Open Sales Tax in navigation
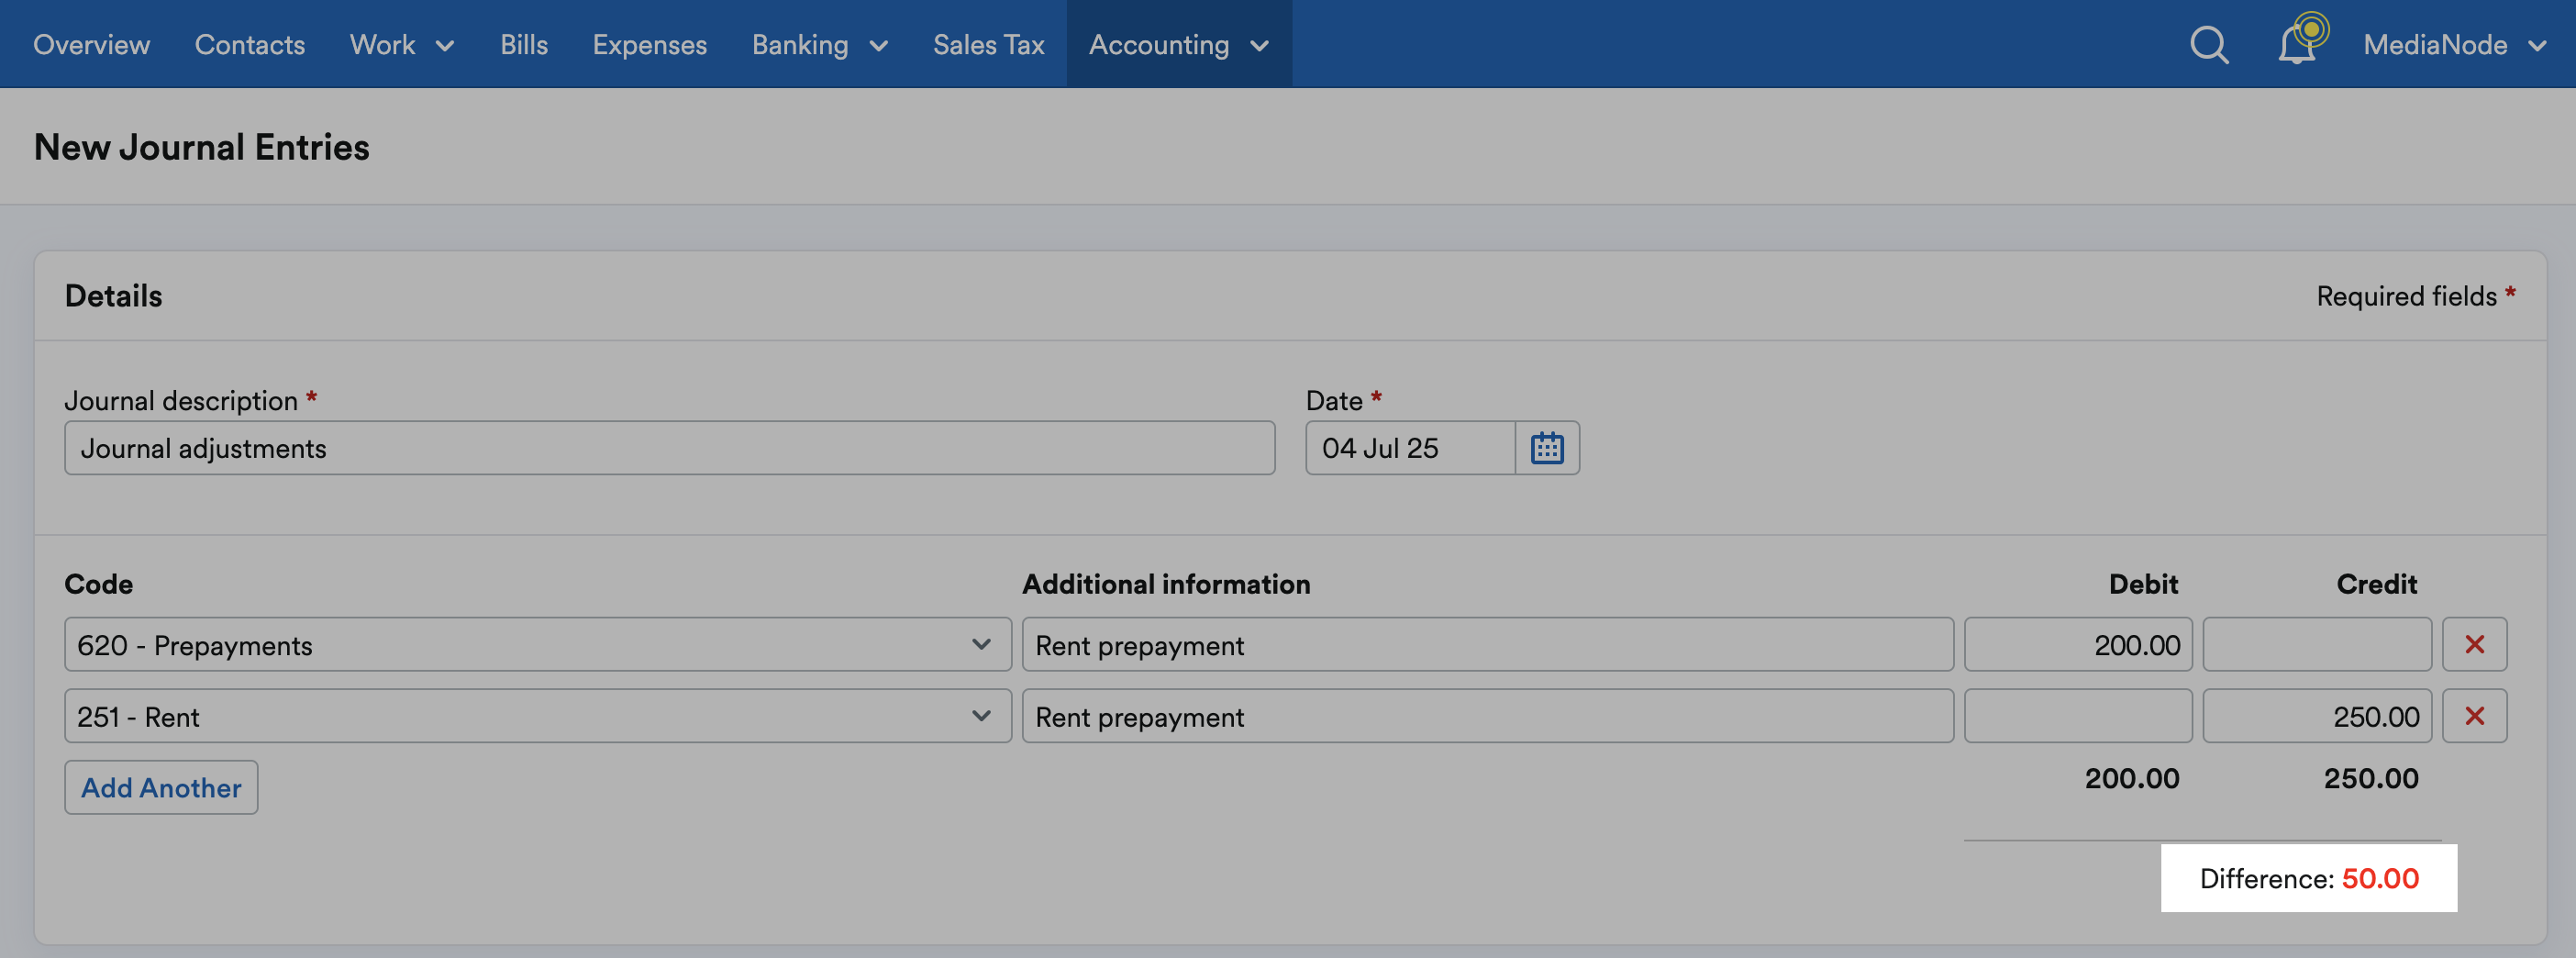 pos(988,45)
